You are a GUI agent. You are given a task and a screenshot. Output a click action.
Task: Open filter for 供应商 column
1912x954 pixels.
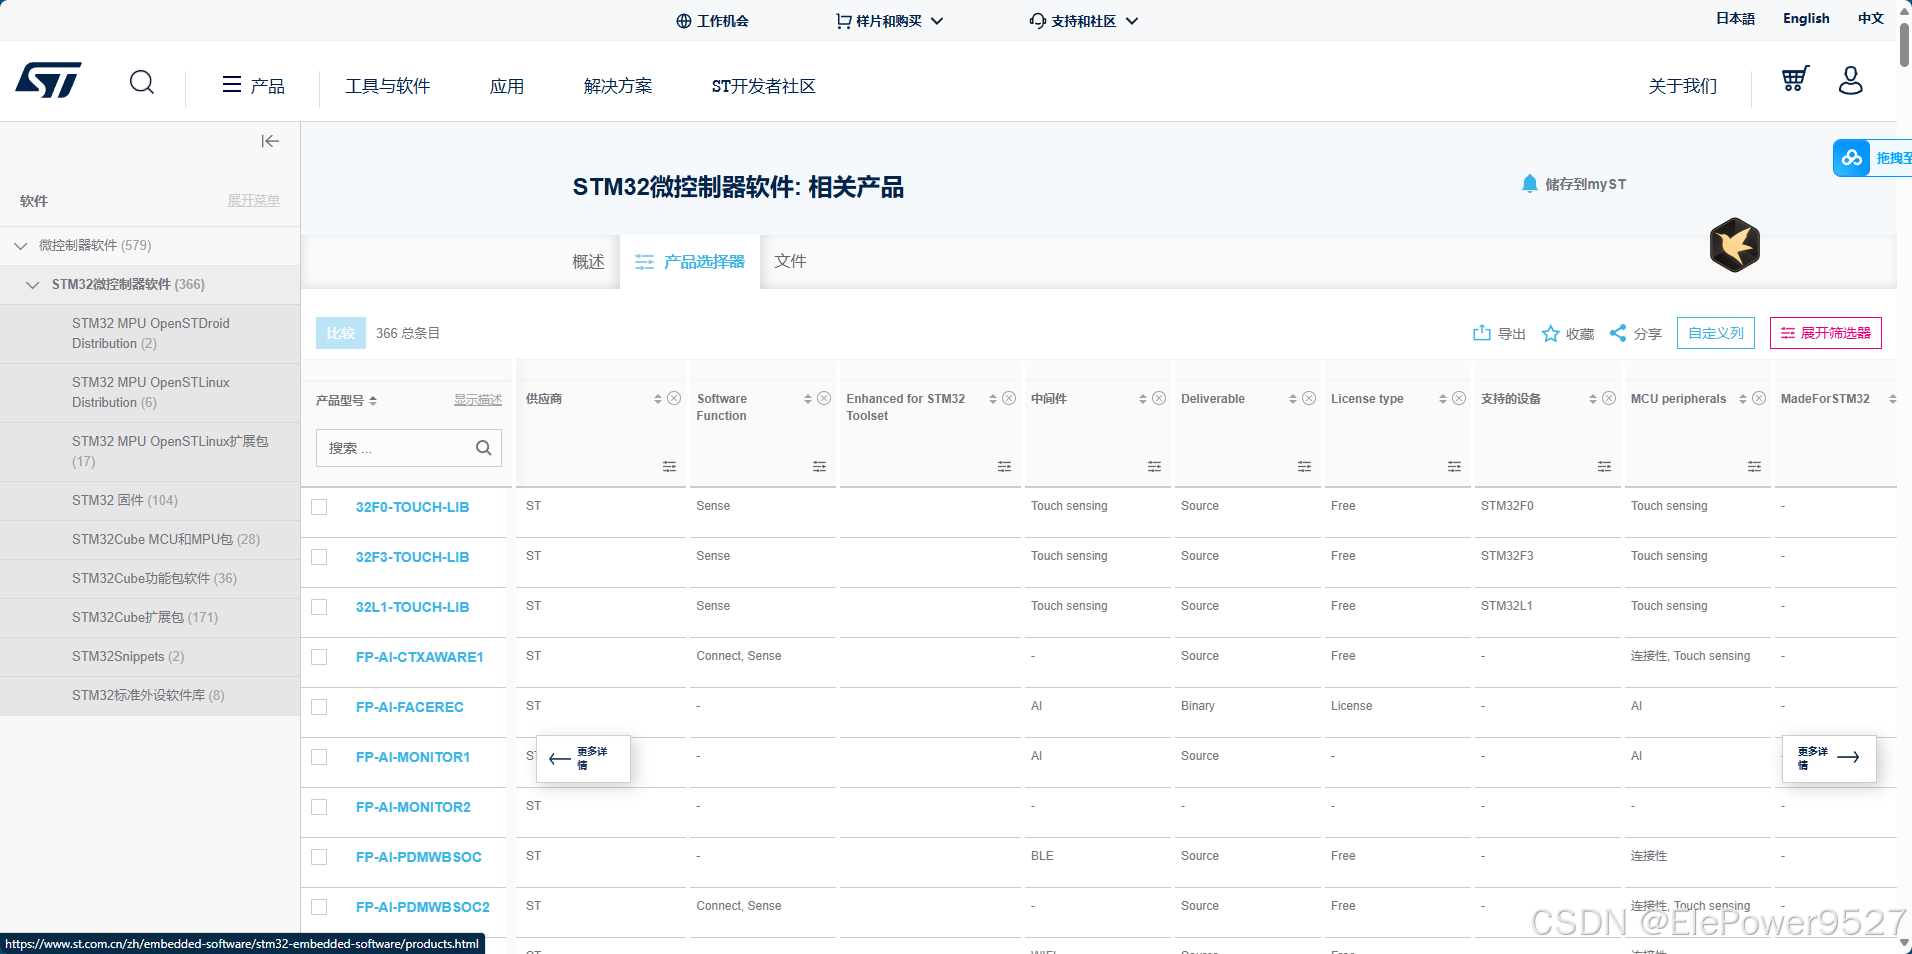pos(669,466)
